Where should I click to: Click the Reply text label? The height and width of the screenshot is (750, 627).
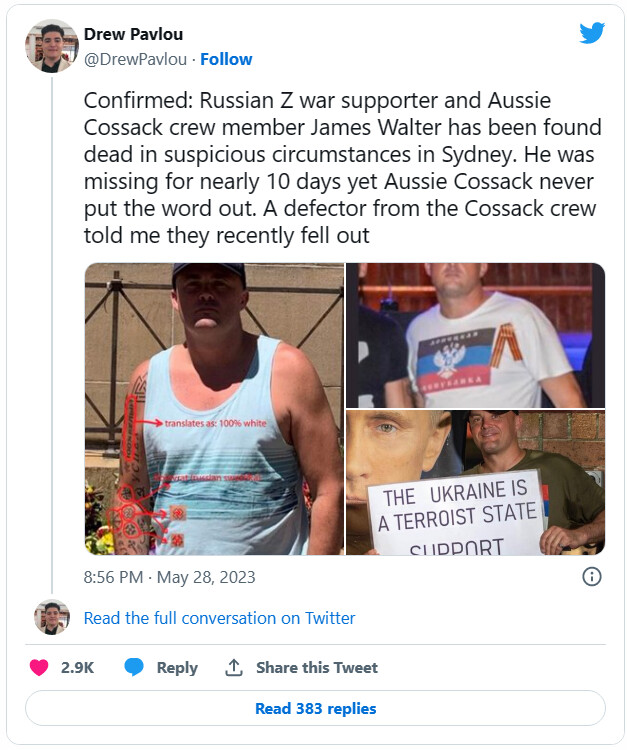coord(177,667)
